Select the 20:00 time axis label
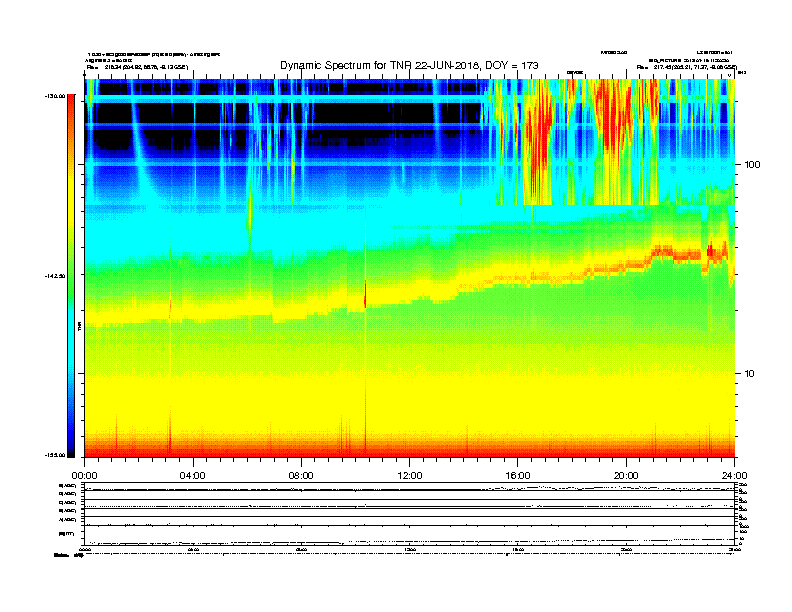The width and height of the screenshot is (792, 612). pyautogui.click(x=626, y=476)
